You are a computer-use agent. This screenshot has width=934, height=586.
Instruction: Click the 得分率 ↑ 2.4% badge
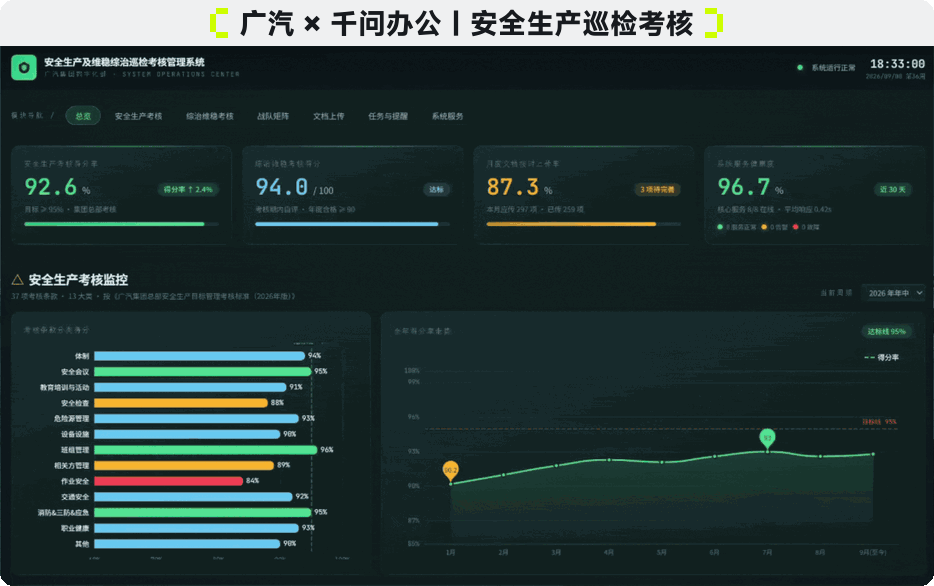tap(188, 189)
